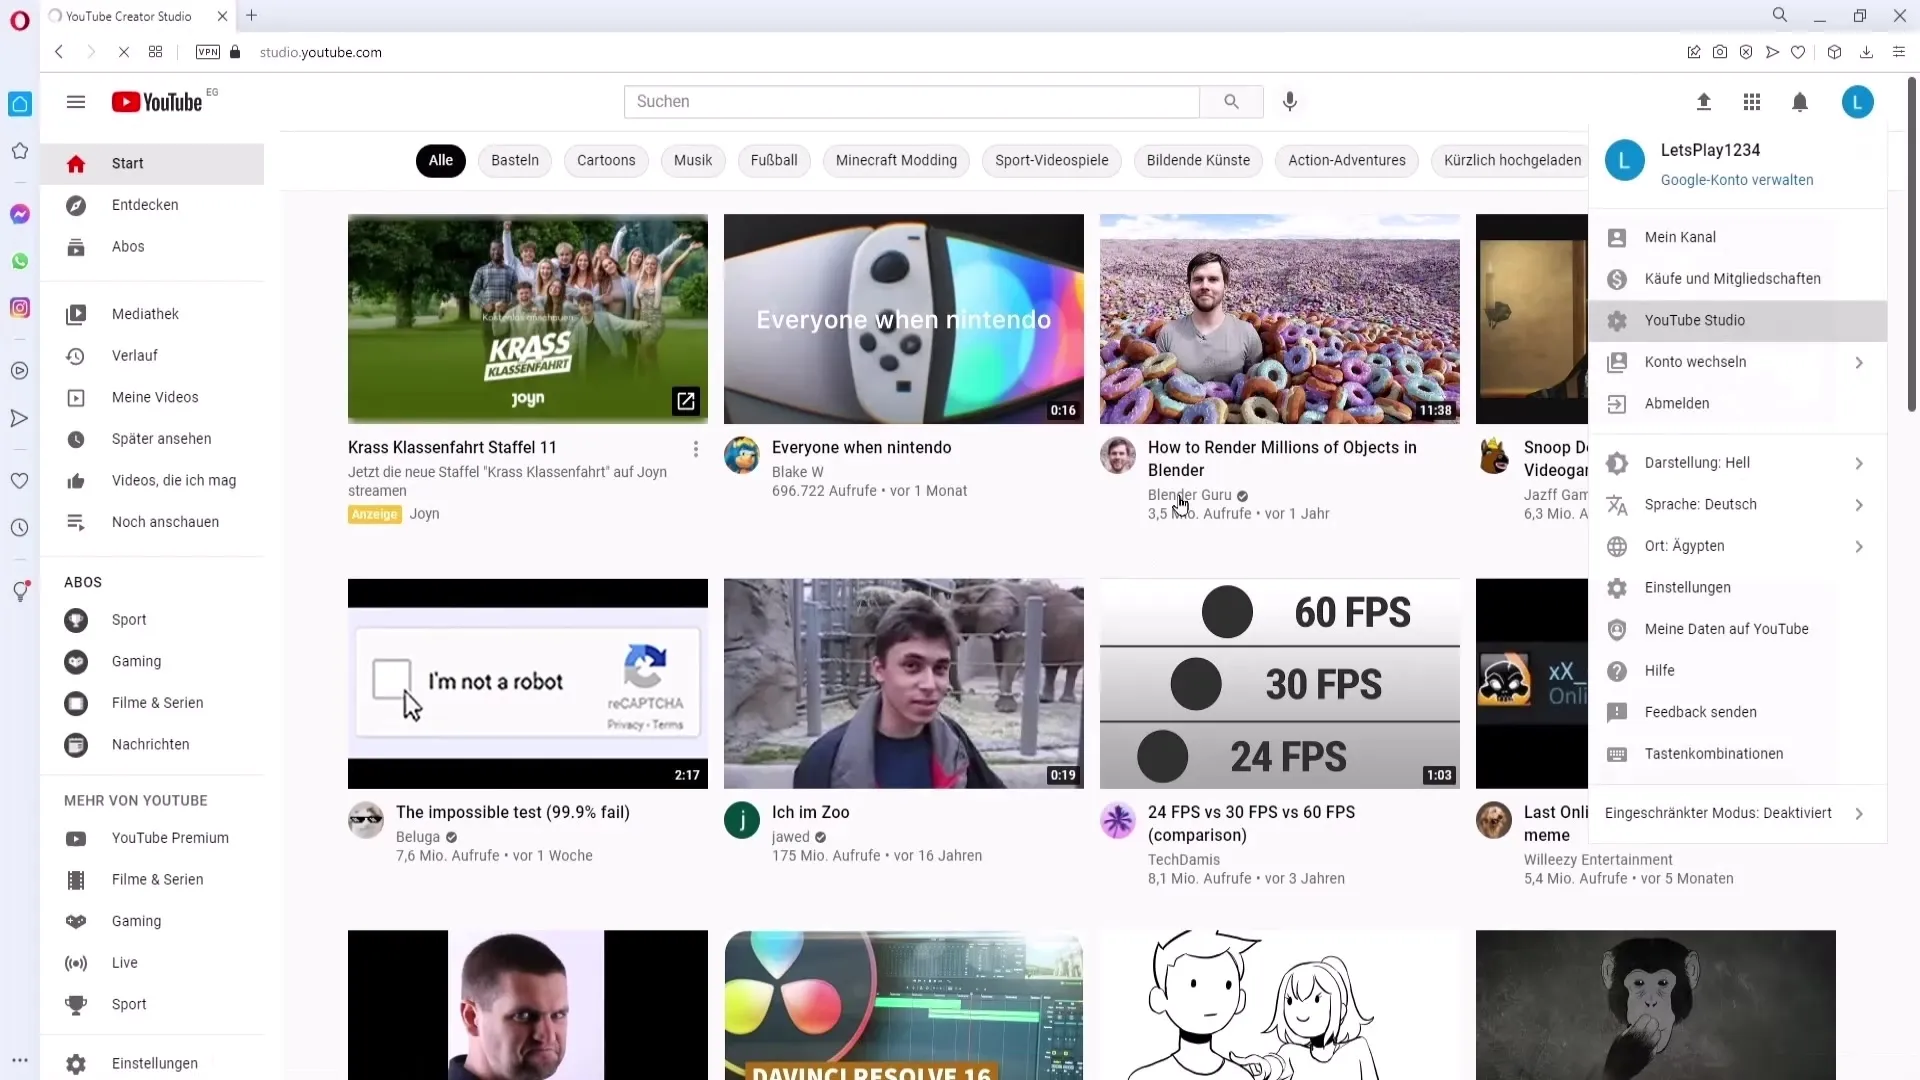
Task: Expand Sprache: Deutsch submenu arrow
Action: click(1861, 504)
